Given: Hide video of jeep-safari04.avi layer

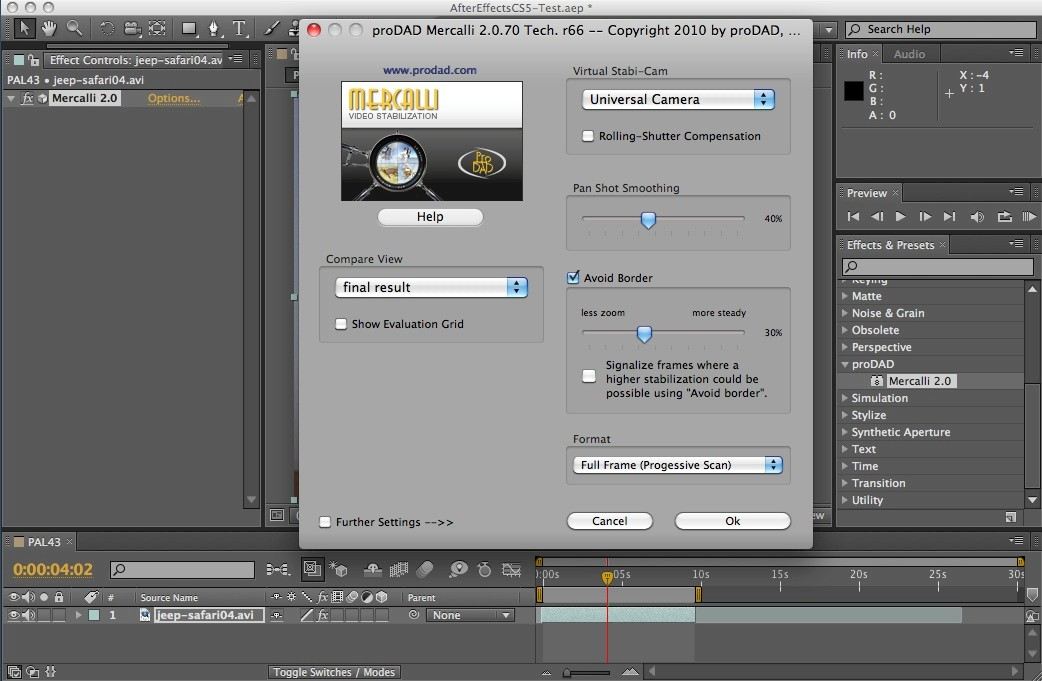Looking at the screenshot, I should pos(13,615).
